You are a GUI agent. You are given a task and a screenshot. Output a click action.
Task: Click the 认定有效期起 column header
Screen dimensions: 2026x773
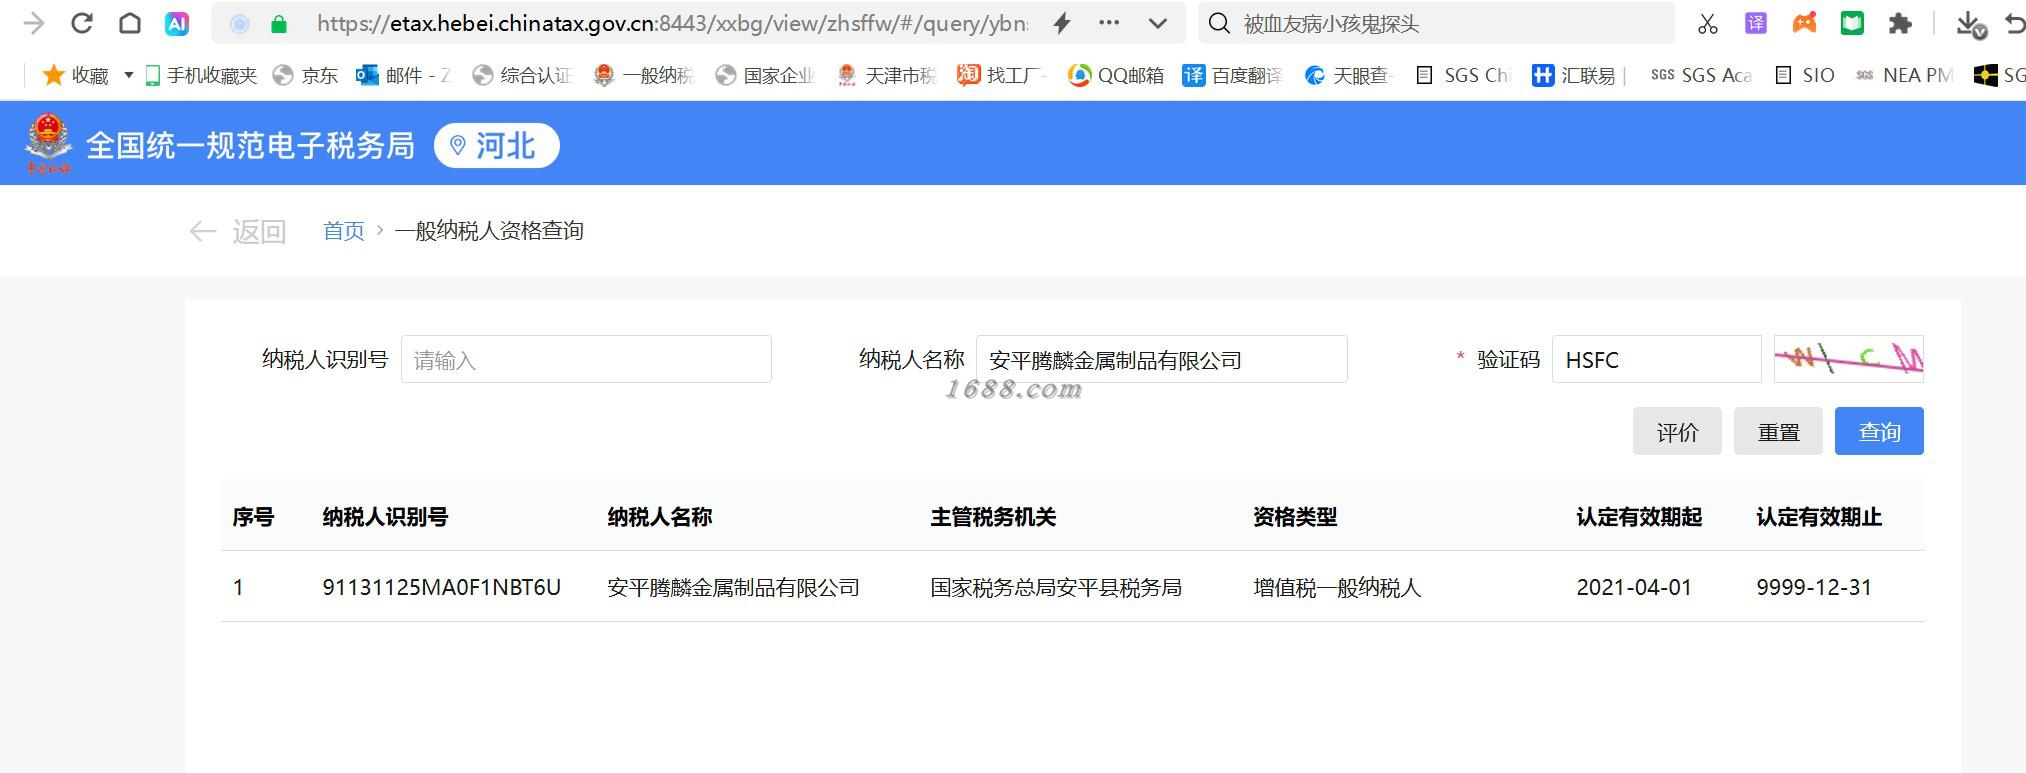coord(1639,517)
